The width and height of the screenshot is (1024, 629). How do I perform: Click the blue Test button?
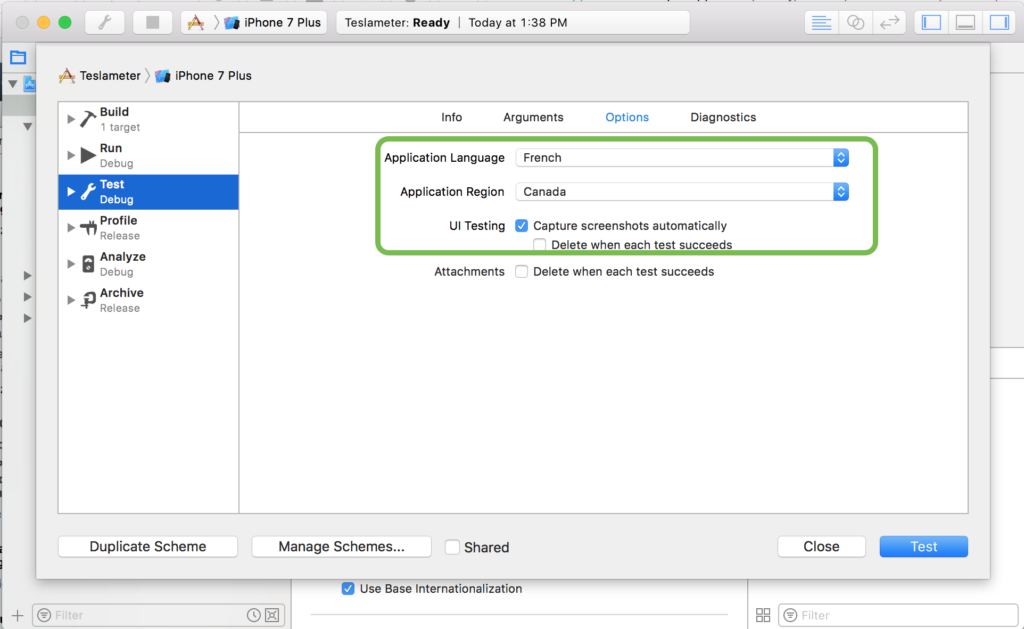(923, 547)
